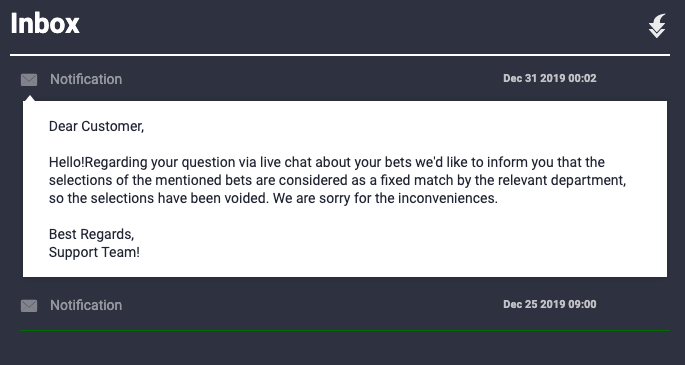
Task: Click the word "Hello!Regarding" starting the paragraph
Action: point(98,163)
